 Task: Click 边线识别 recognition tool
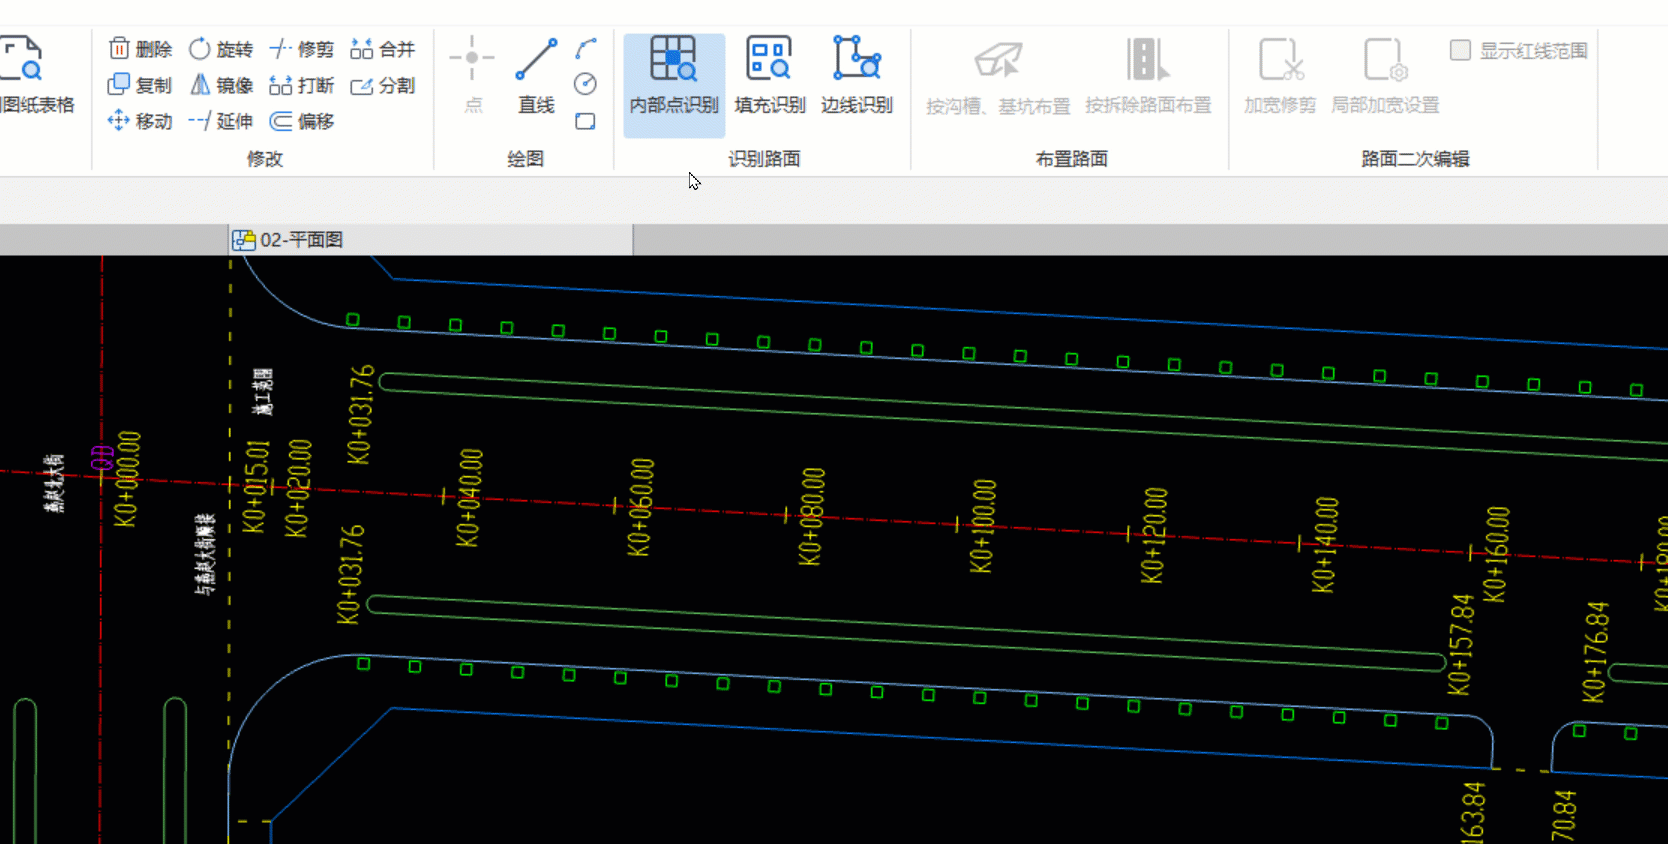pyautogui.click(x=857, y=76)
